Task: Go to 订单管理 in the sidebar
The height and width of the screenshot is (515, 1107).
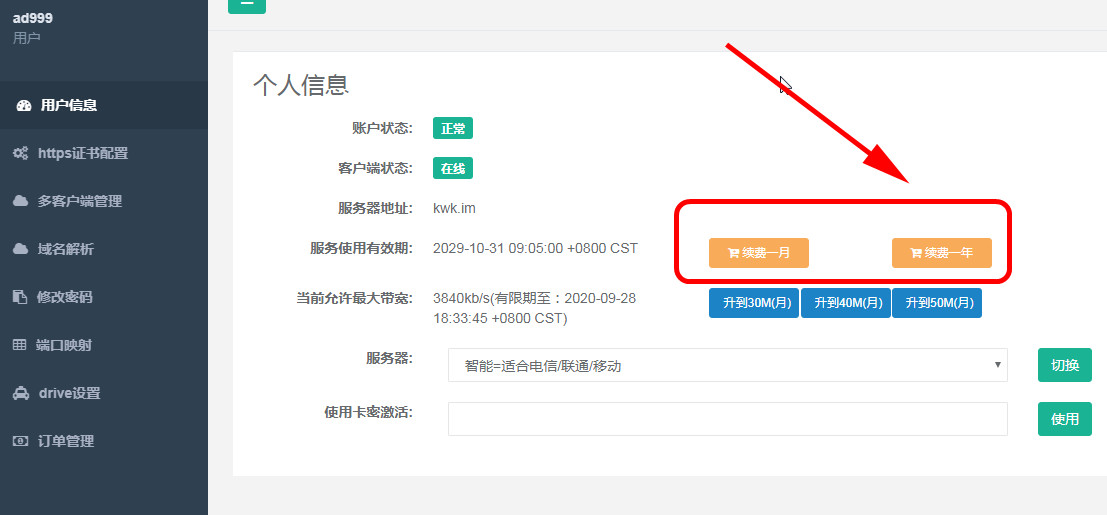Action: [x=65, y=441]
